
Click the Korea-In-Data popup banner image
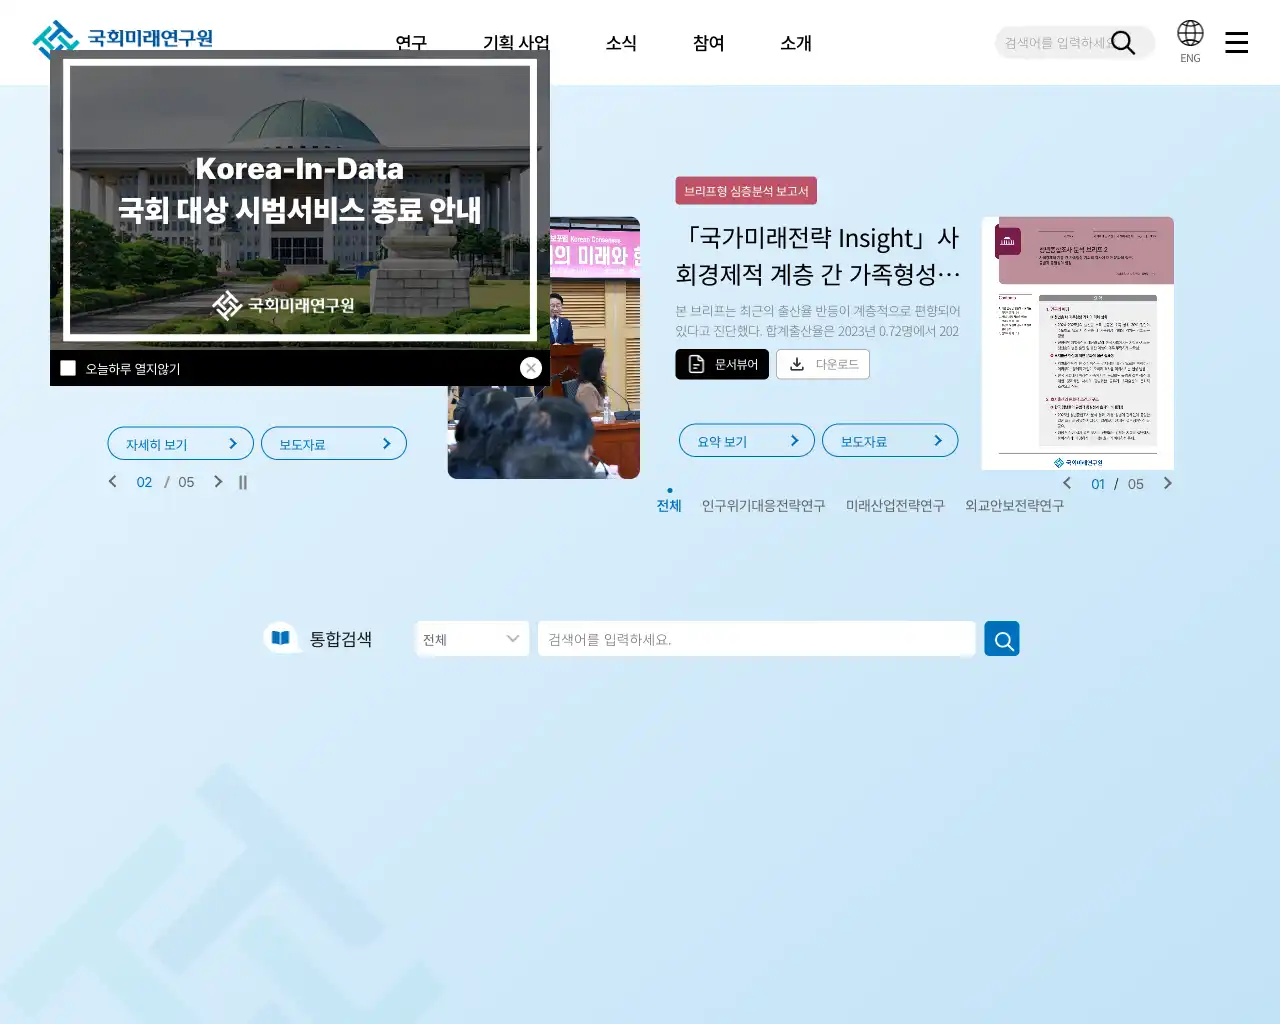[x=300, y=200]
